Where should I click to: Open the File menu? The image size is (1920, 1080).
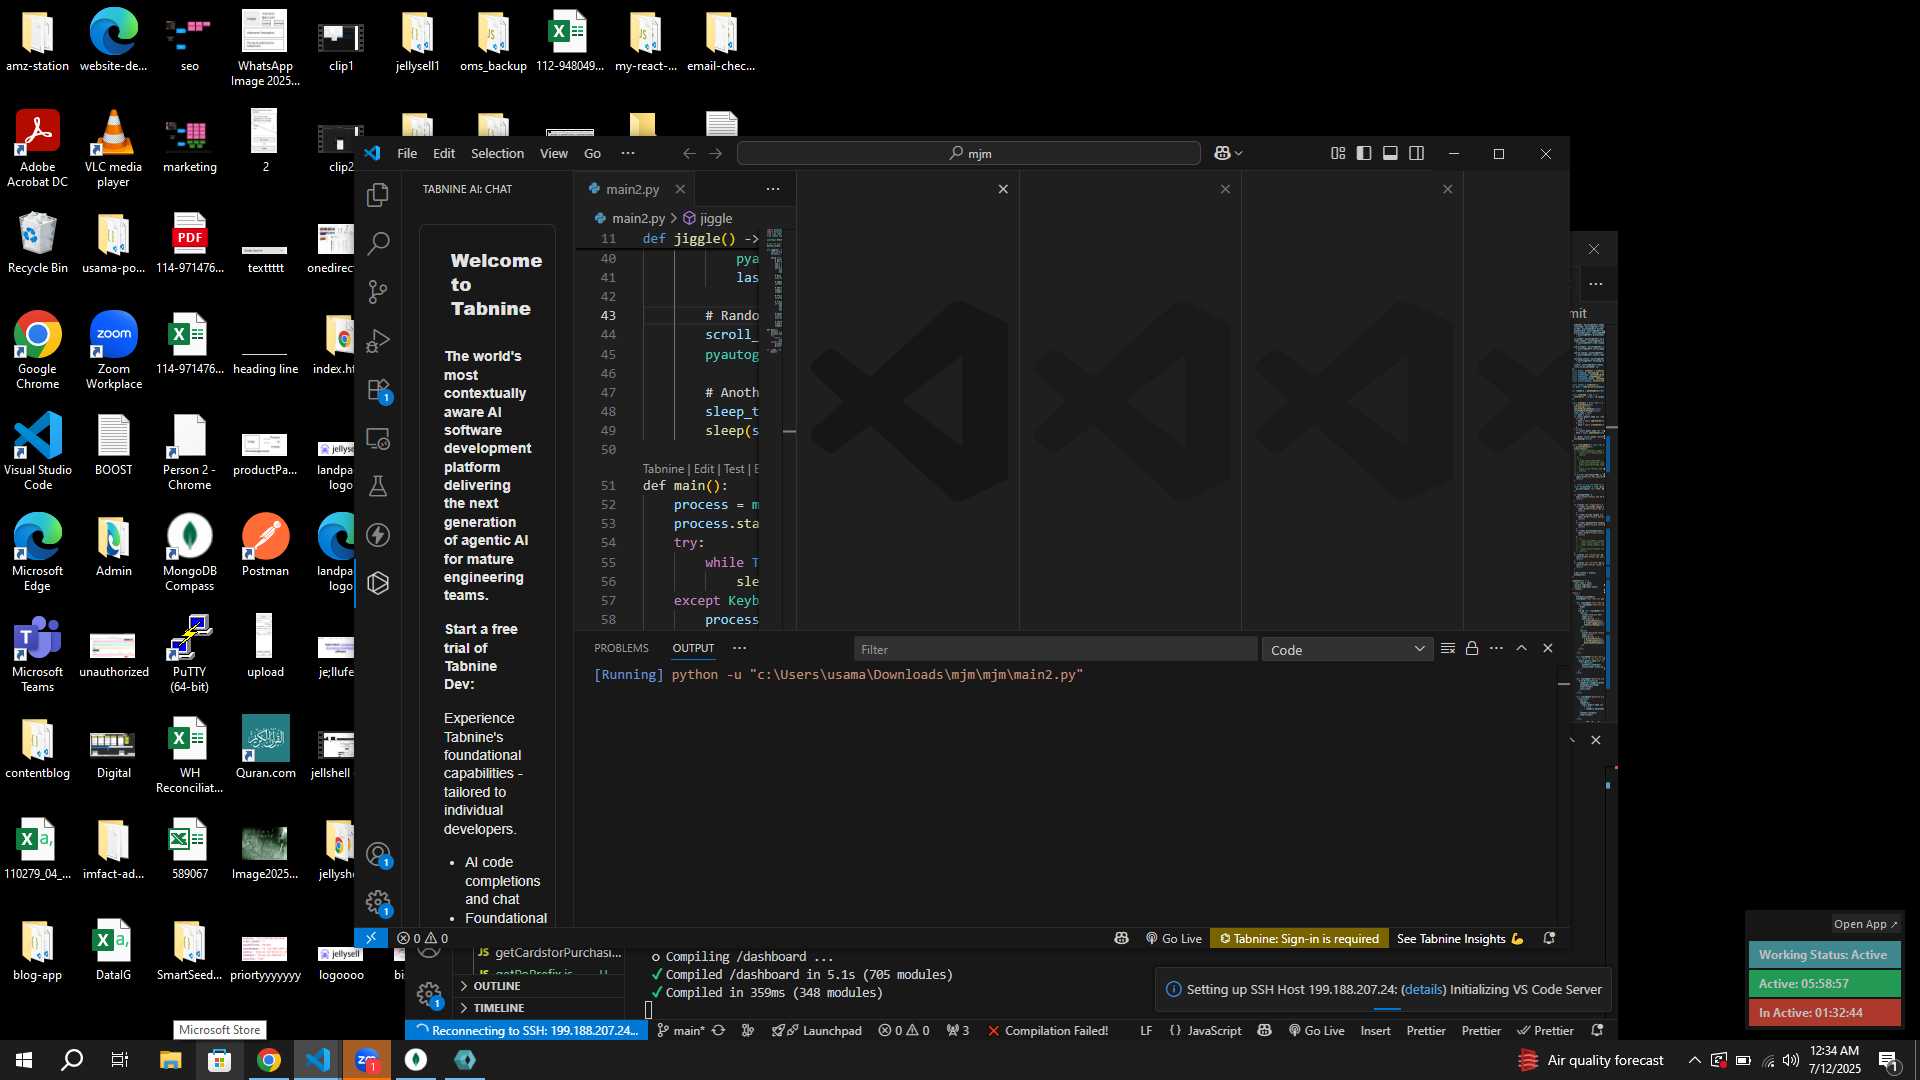(407, 153)
